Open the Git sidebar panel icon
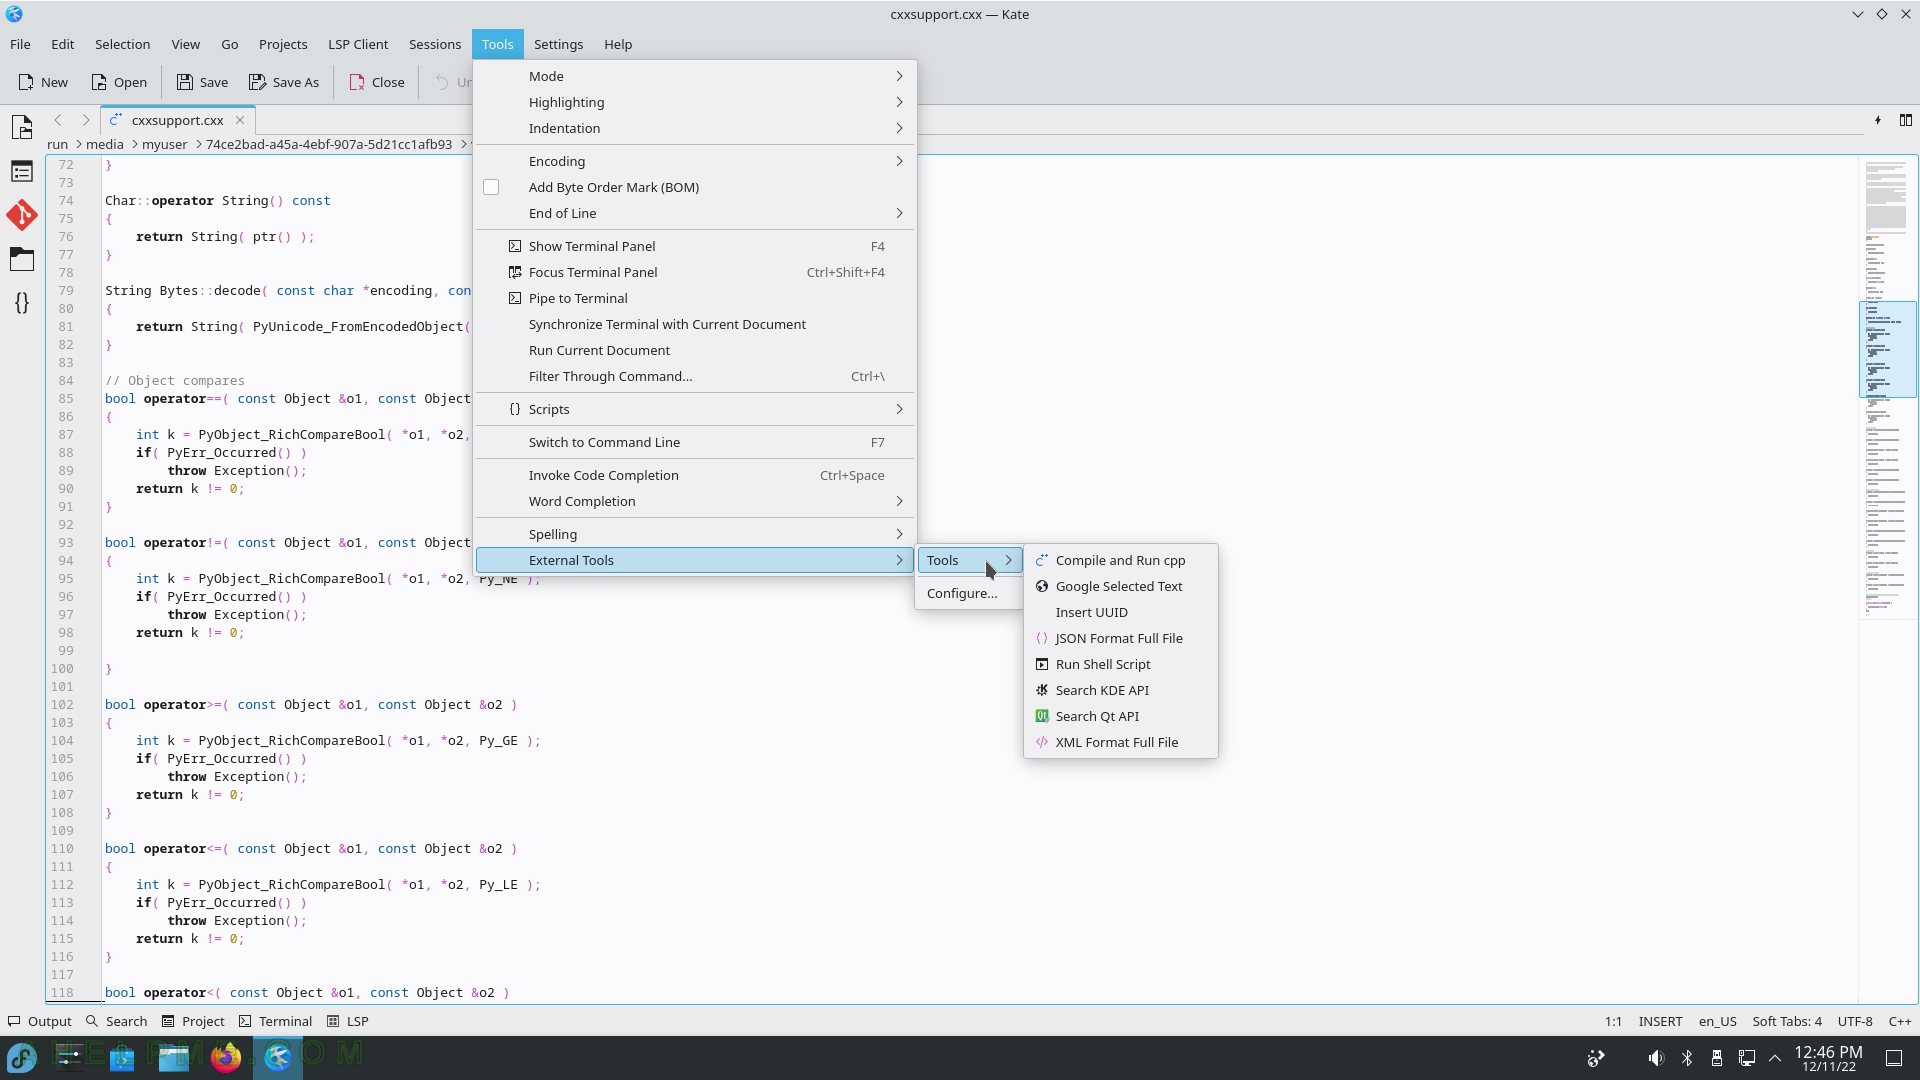 coord(22,215)
